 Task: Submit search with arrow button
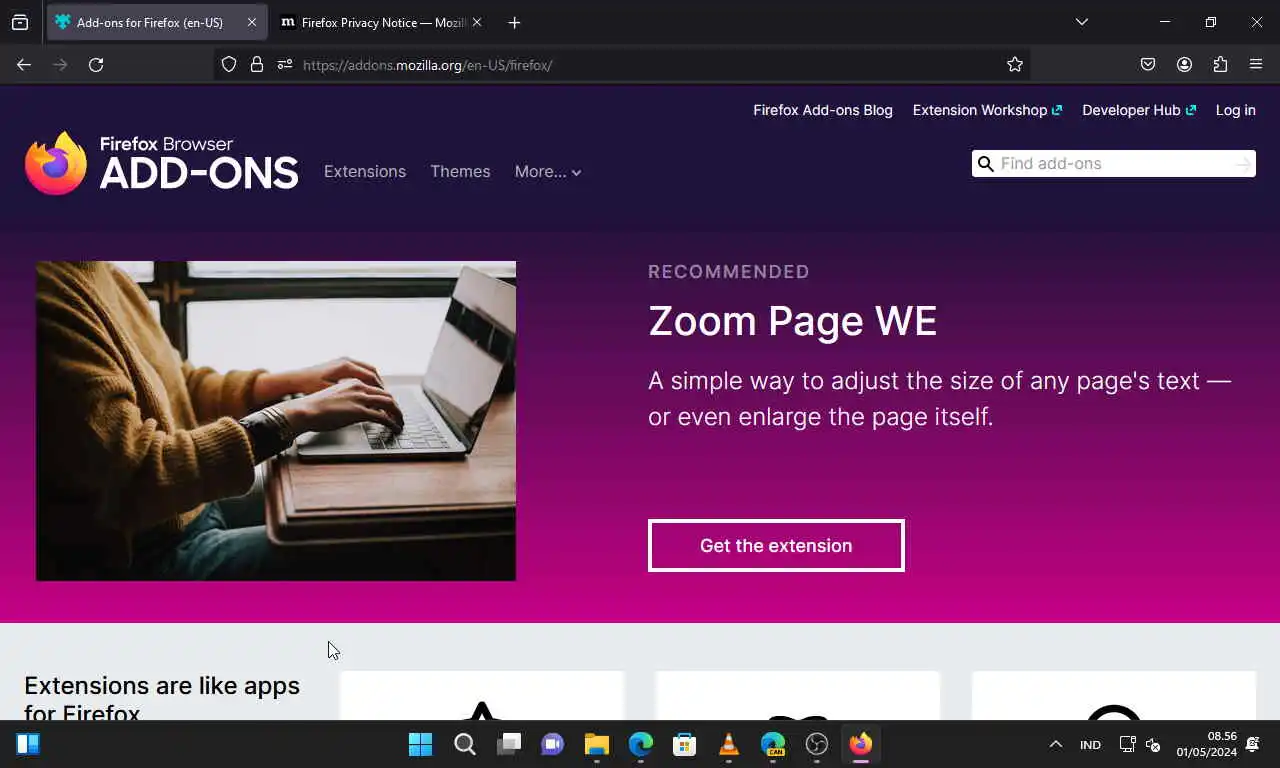pos(1243,164)
